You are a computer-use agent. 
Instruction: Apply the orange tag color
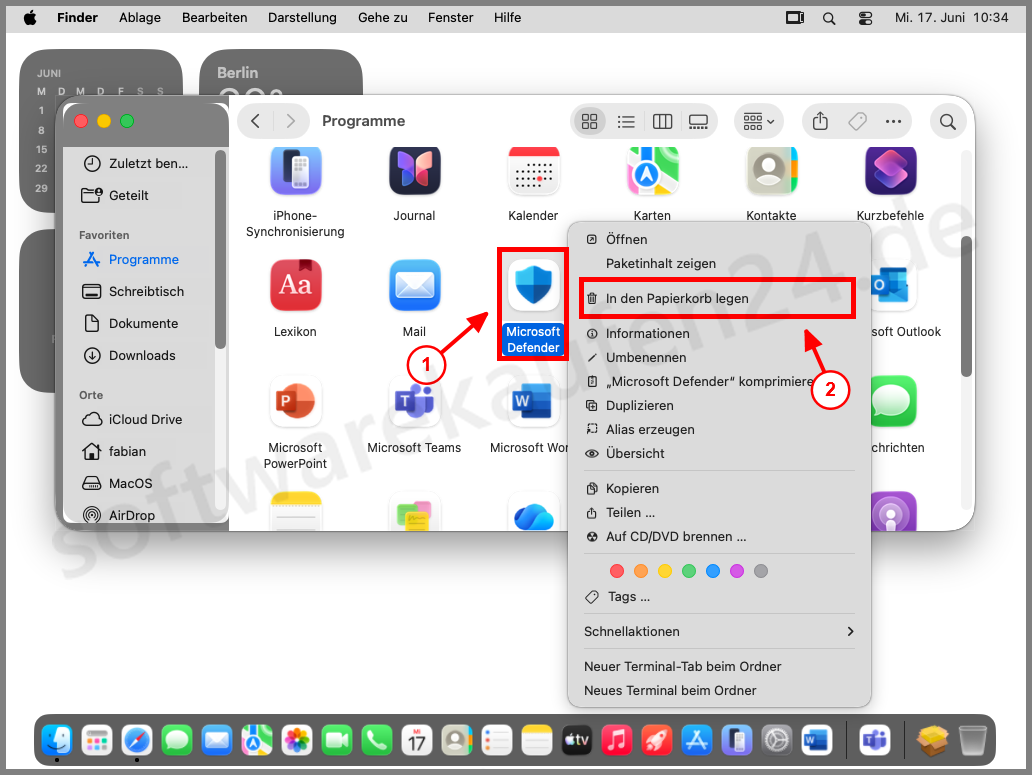pos(641,571)
